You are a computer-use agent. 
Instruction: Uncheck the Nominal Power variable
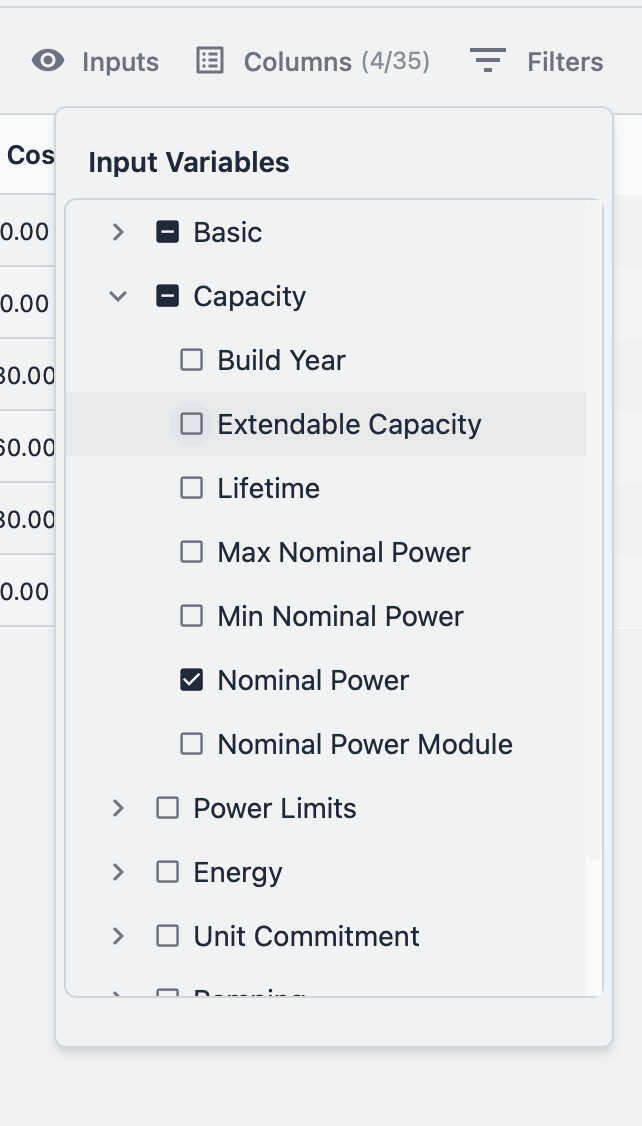point(191,680)
